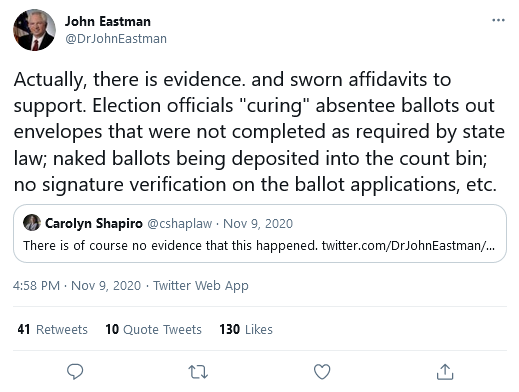Screen dimensions: 519x392
Task: Open Carolyn Shapiro's small avatar
Action: click(32, 223)
